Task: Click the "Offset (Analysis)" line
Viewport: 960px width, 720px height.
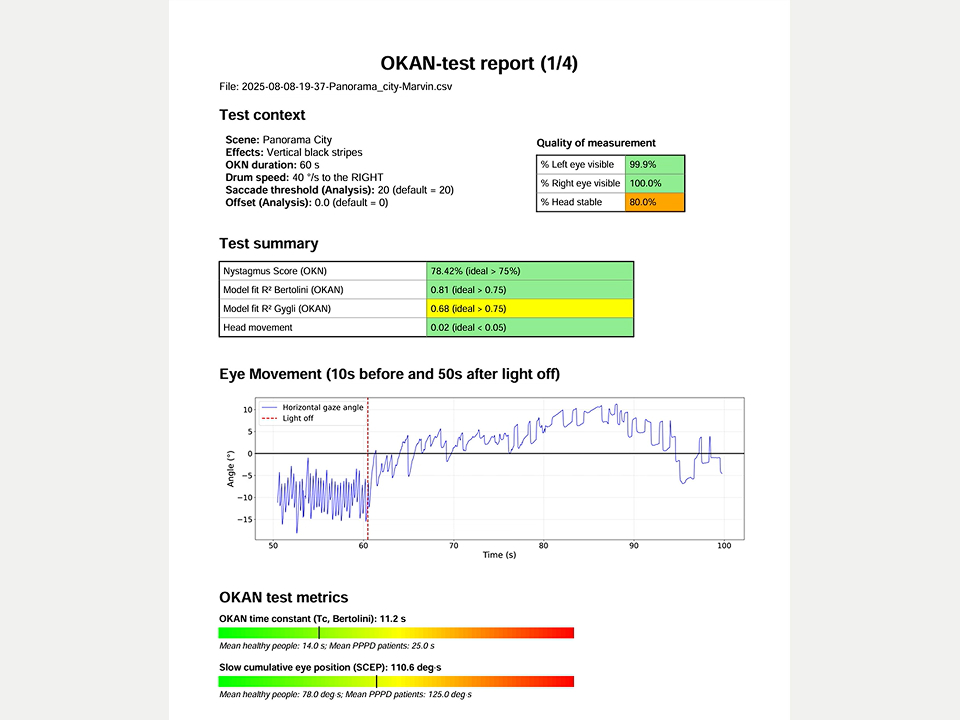Action: tap(307, 203)
